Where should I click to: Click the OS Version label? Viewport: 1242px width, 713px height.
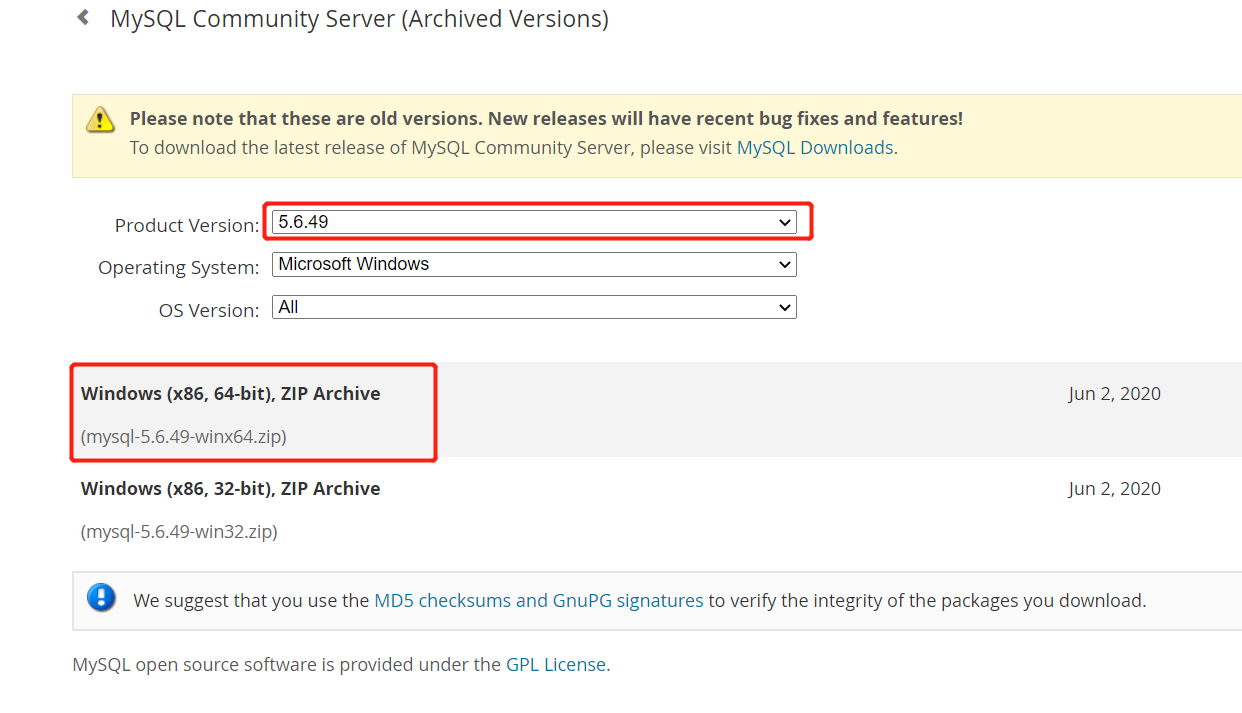(209, 310)
